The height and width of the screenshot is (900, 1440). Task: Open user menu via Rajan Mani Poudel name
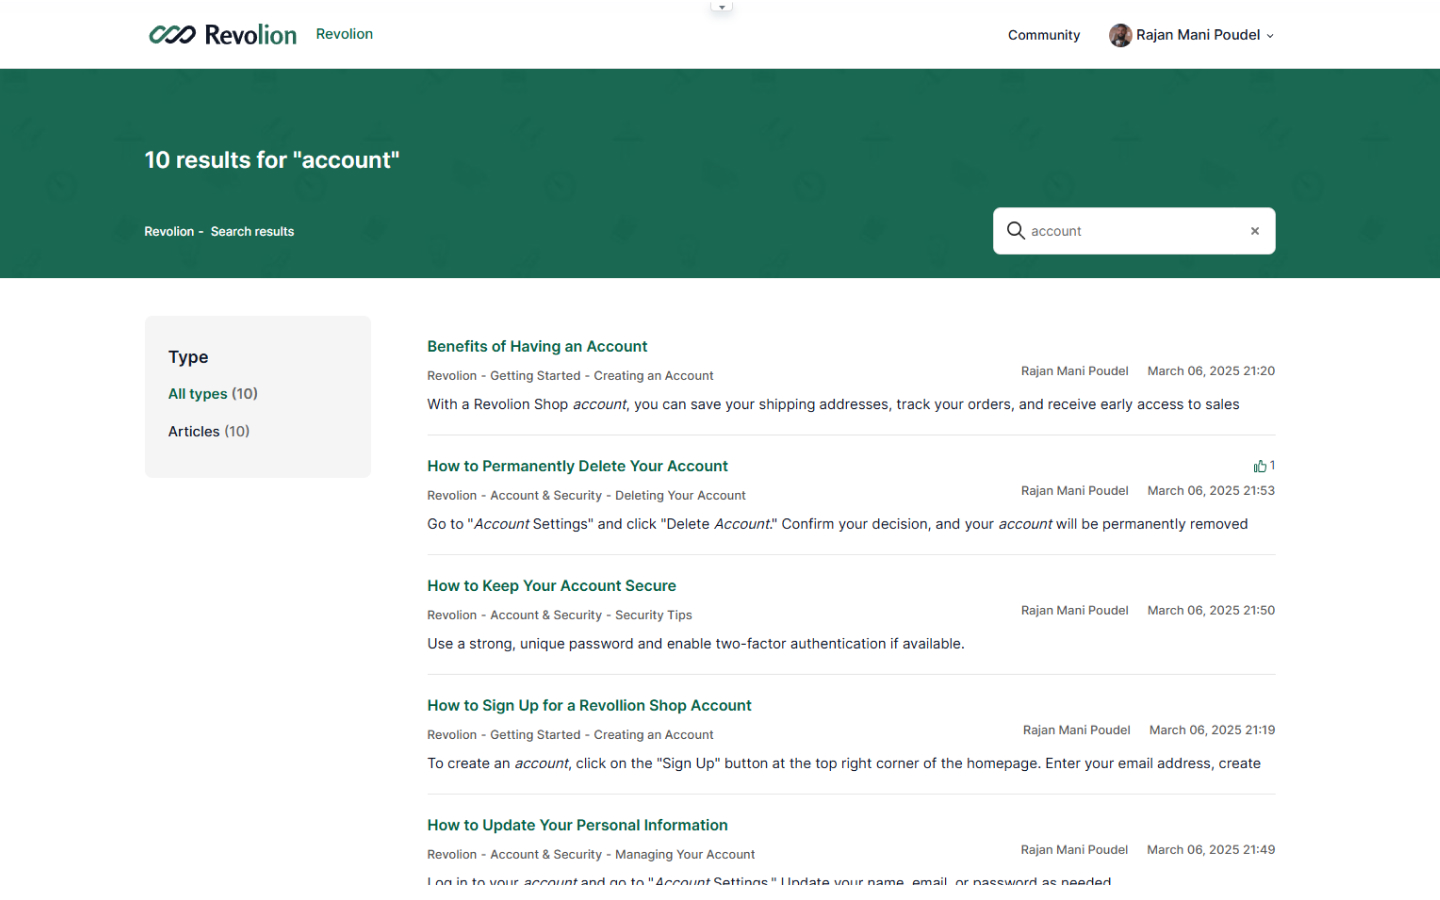[x=1197, y=35]
